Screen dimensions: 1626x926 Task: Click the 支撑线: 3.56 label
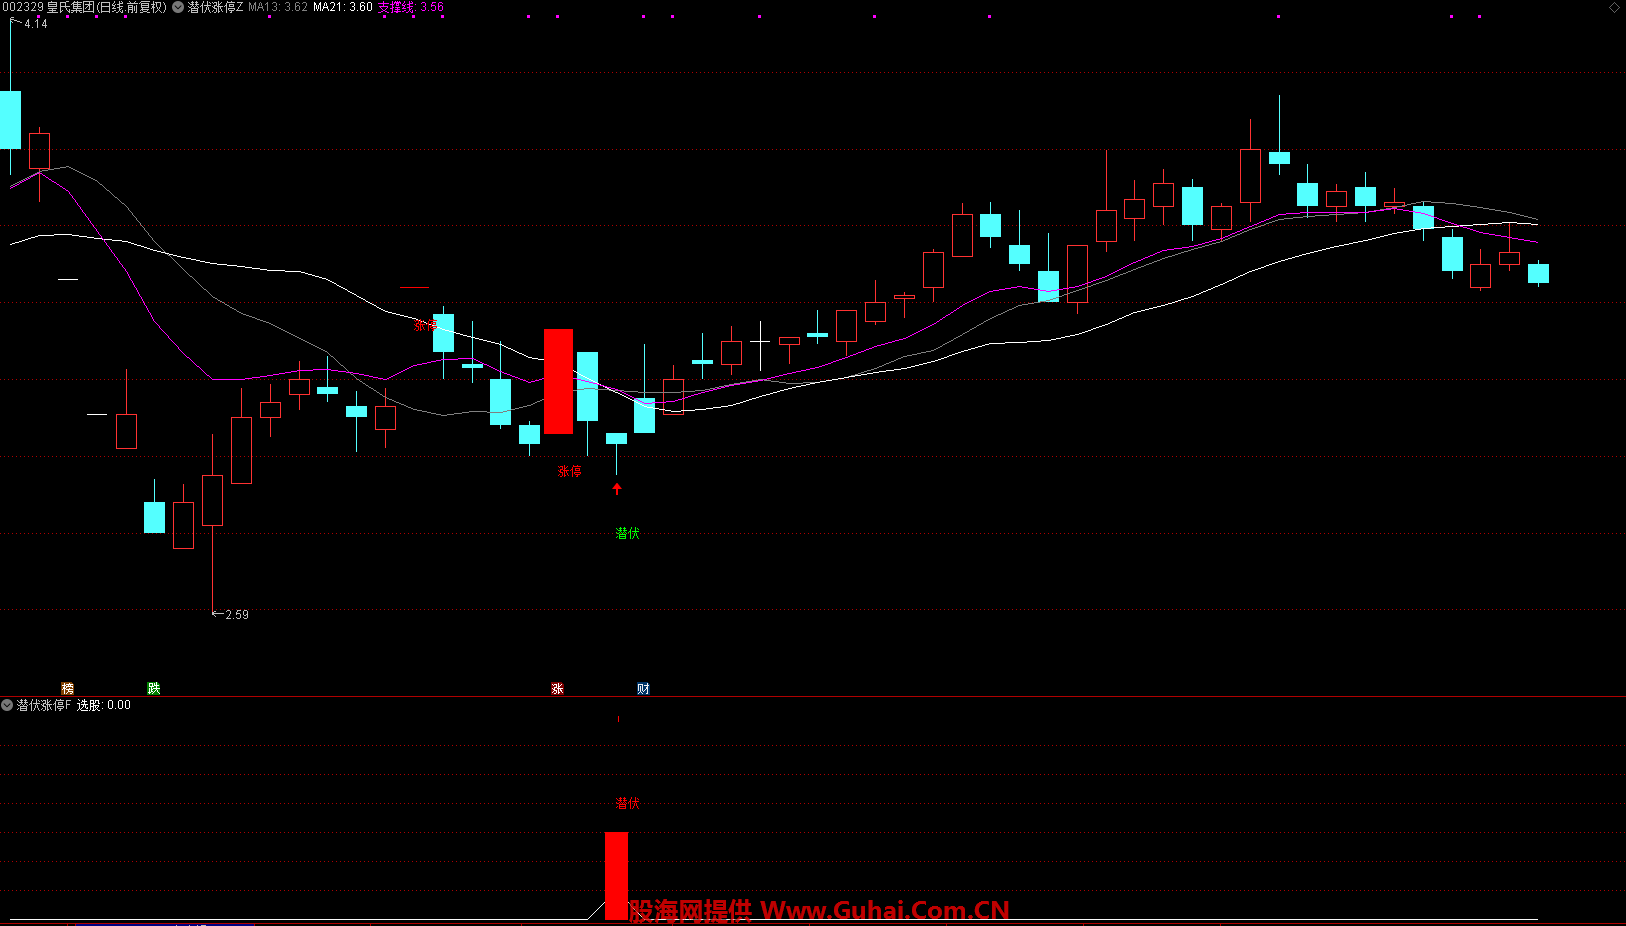pos(411,7)
